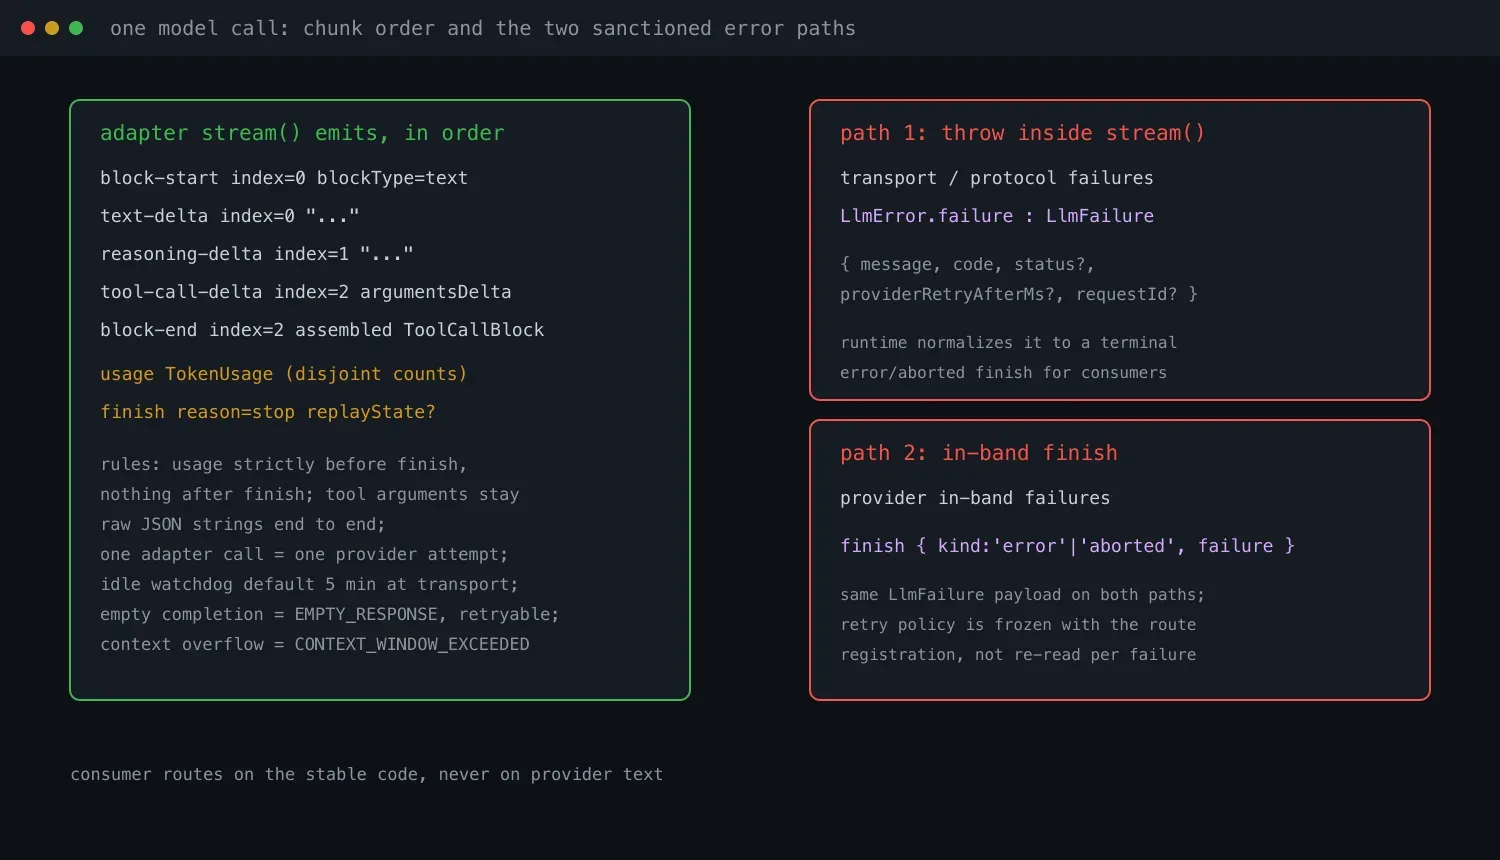Click line 'block-end index=2 assembled ToolCallBlock'
The image size is (1500, 860).
(x=322, y=330)
